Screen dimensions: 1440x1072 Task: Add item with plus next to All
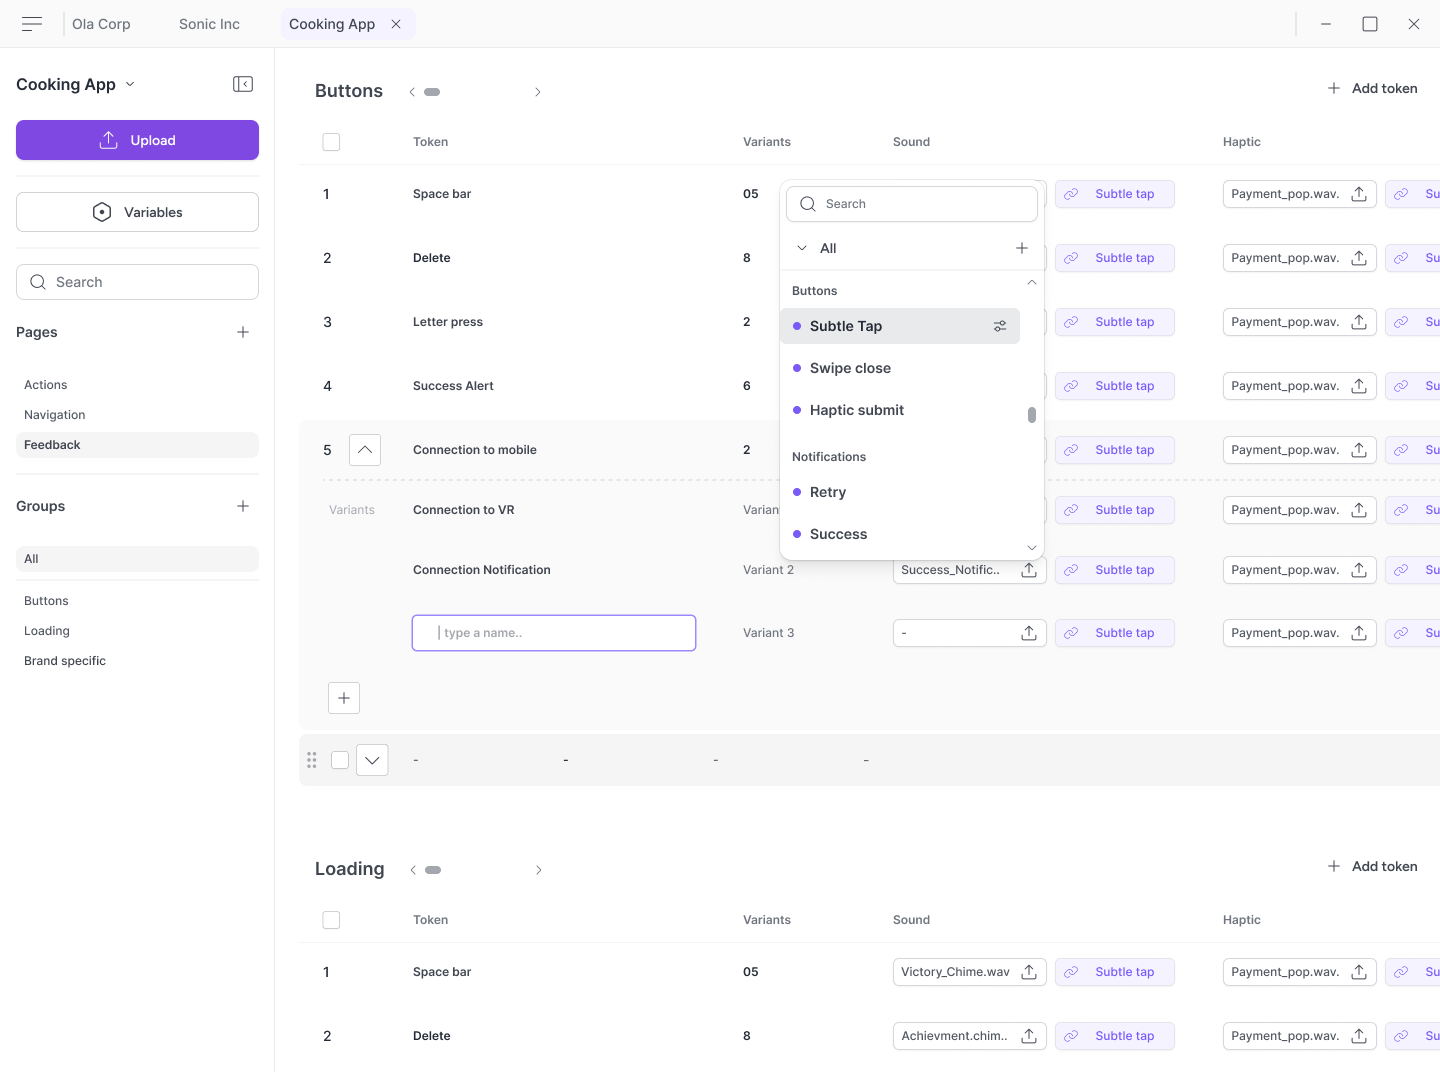[x=1022, y=248]
